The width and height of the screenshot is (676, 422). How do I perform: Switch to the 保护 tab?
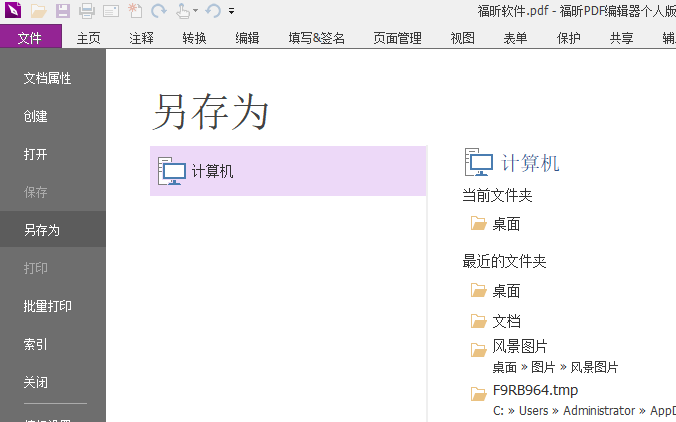(568, 38)
